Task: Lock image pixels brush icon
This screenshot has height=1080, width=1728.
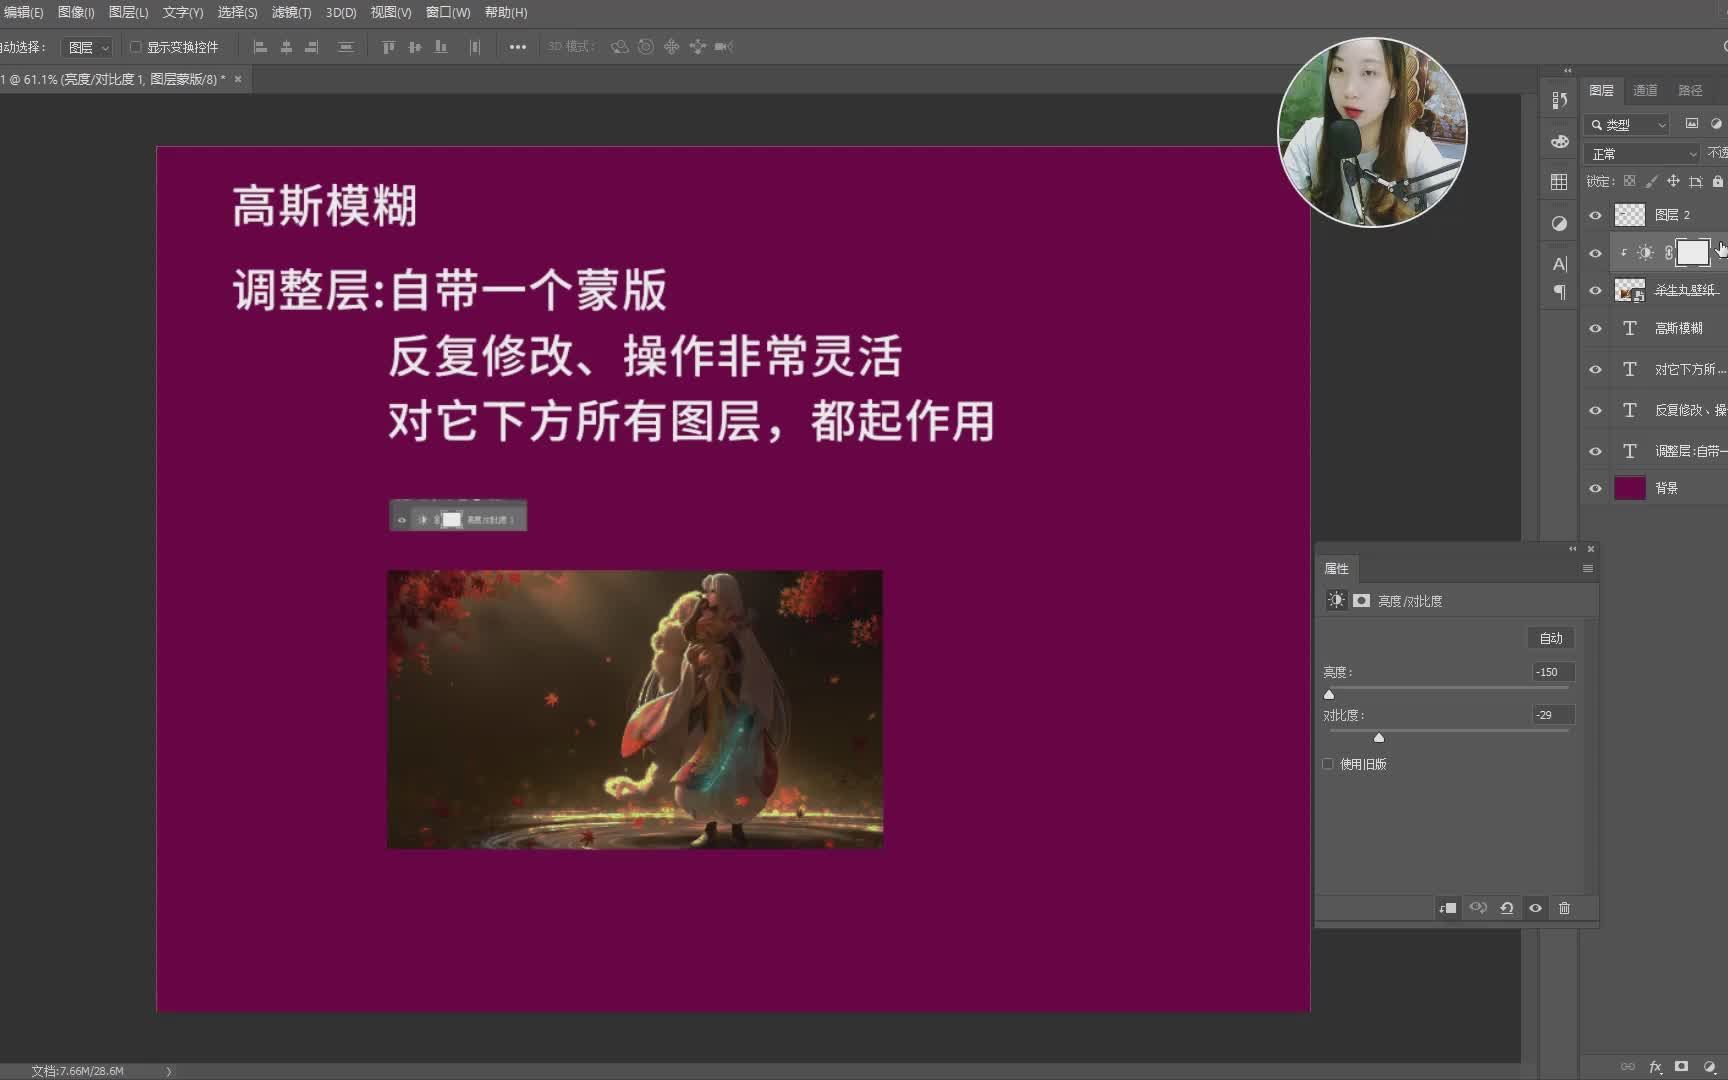Action: [1651, 181]
